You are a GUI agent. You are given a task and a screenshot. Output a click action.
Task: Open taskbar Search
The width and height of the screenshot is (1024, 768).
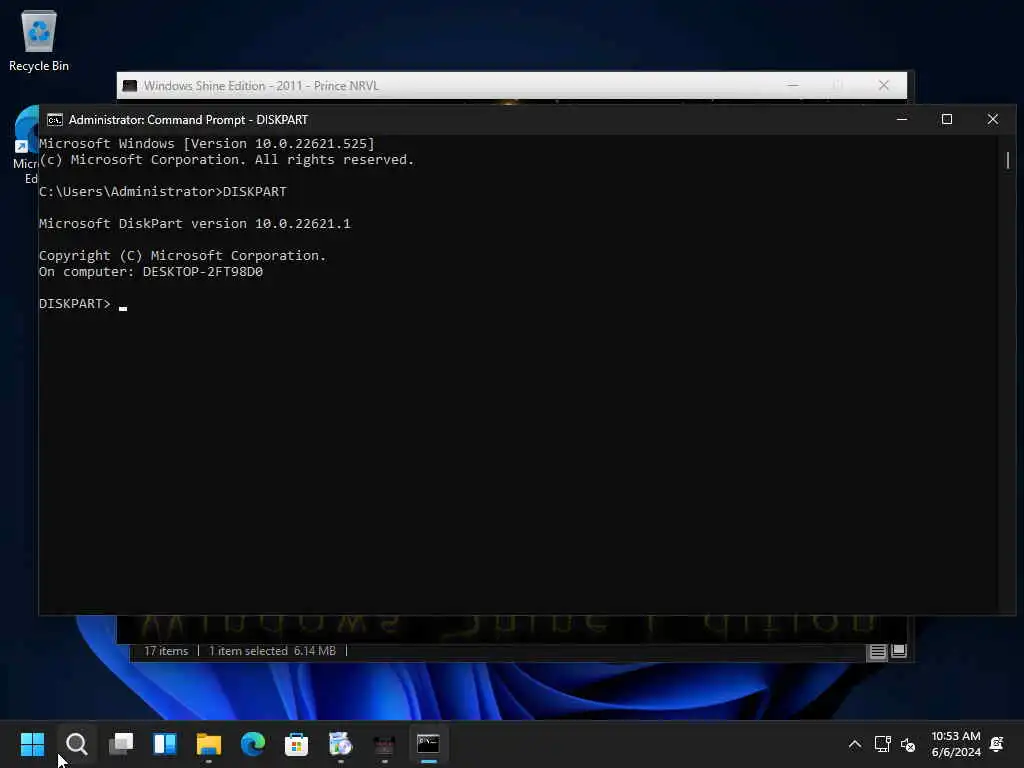[76, 744]
